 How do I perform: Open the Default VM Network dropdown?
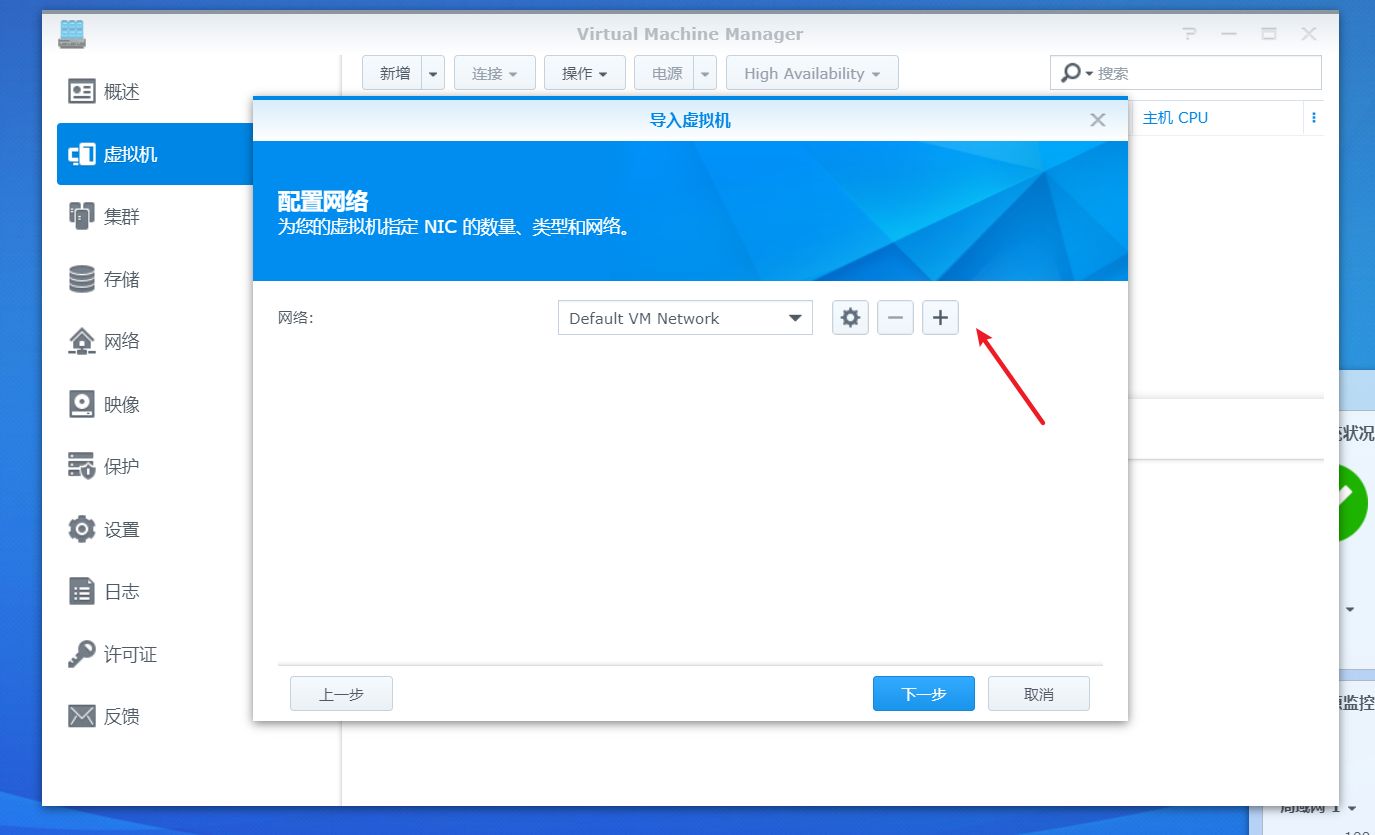click(x=685, y=318)
